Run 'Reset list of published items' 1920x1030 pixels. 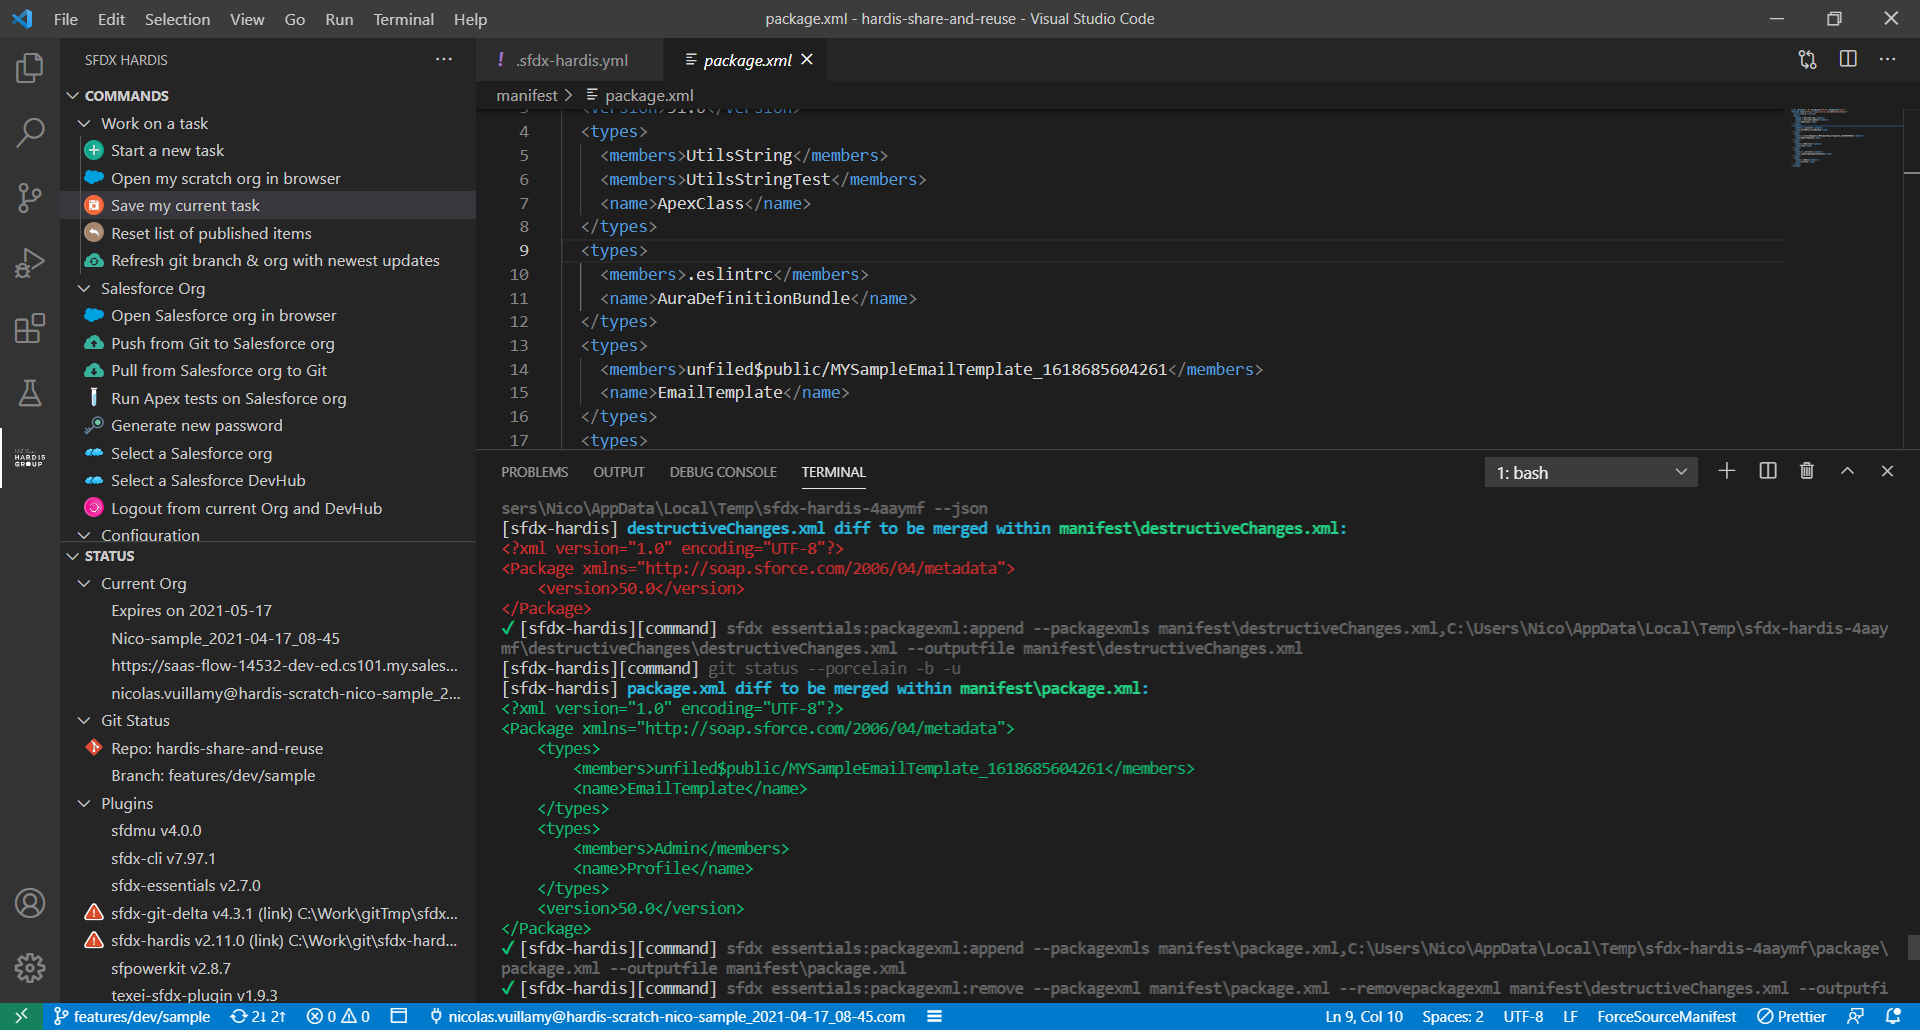268,233
